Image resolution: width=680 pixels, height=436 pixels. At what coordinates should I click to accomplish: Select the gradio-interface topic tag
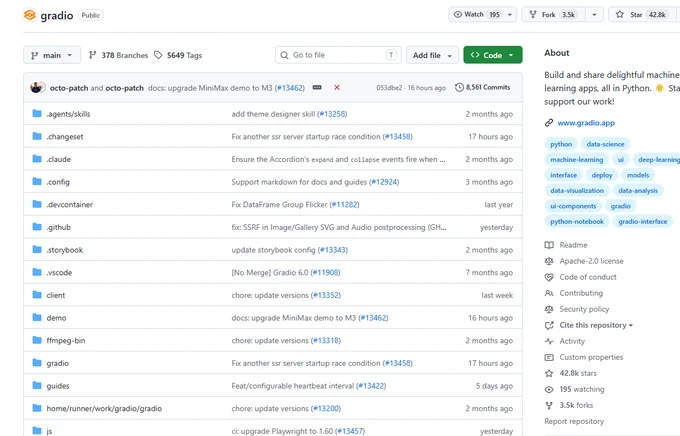643,222
